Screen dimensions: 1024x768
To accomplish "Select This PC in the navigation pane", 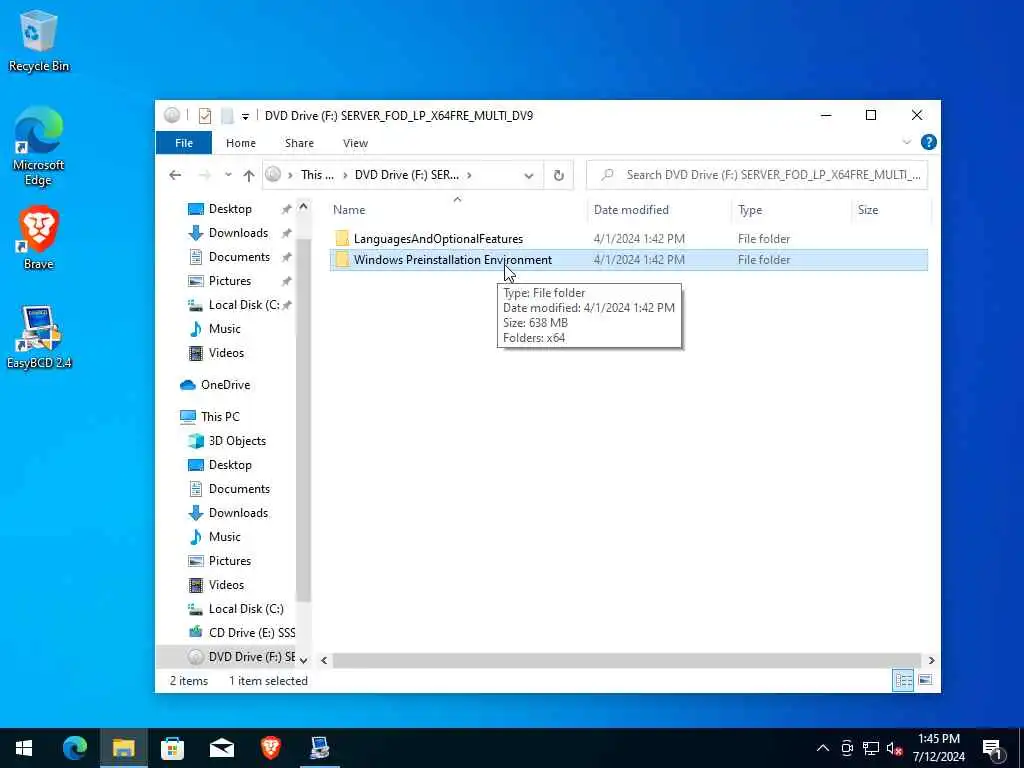I will pos(219,416).
